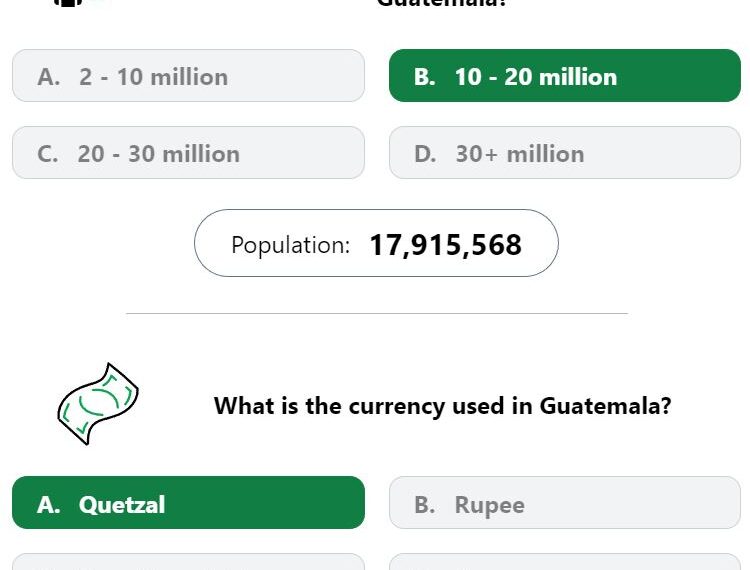Click the 'What is the currency used in Guatemala?' question
Viewport: 750px width, 570px height.
coord(442,406)
